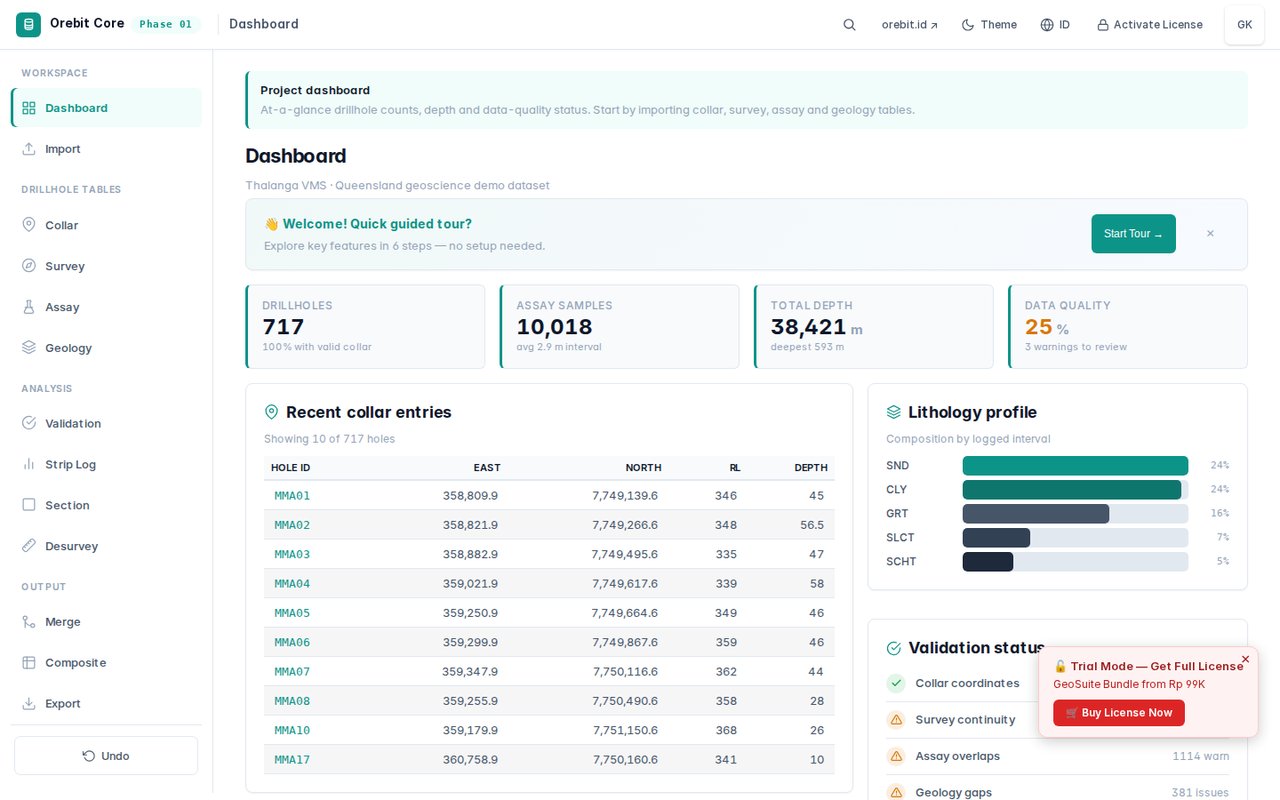Click the Buy License Now button
The height and width of the screenshot is (800, 1280).
pos(1119,713)
